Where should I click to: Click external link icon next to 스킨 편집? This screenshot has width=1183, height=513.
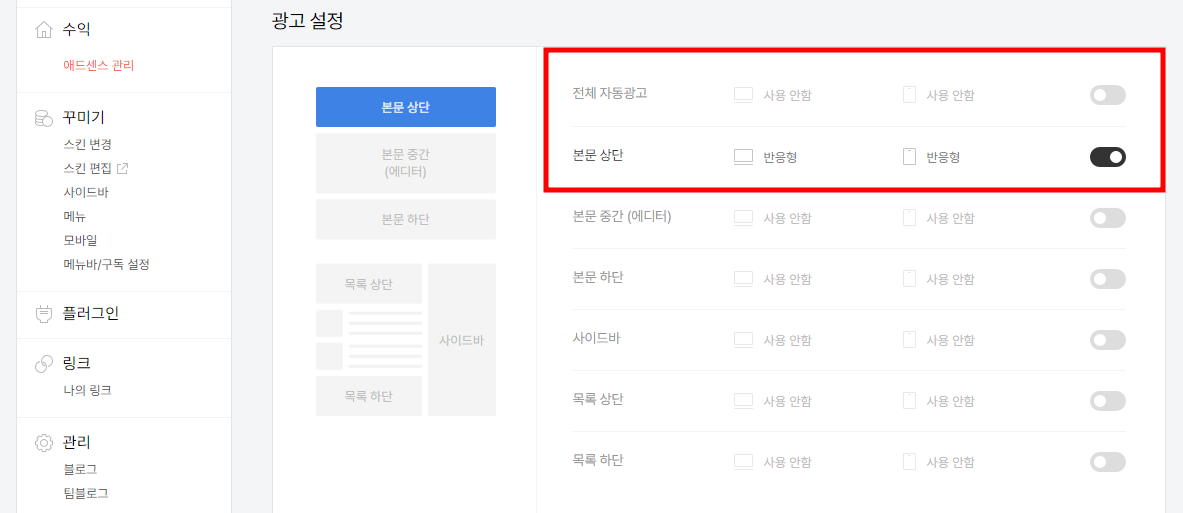(x=122, y=168)
